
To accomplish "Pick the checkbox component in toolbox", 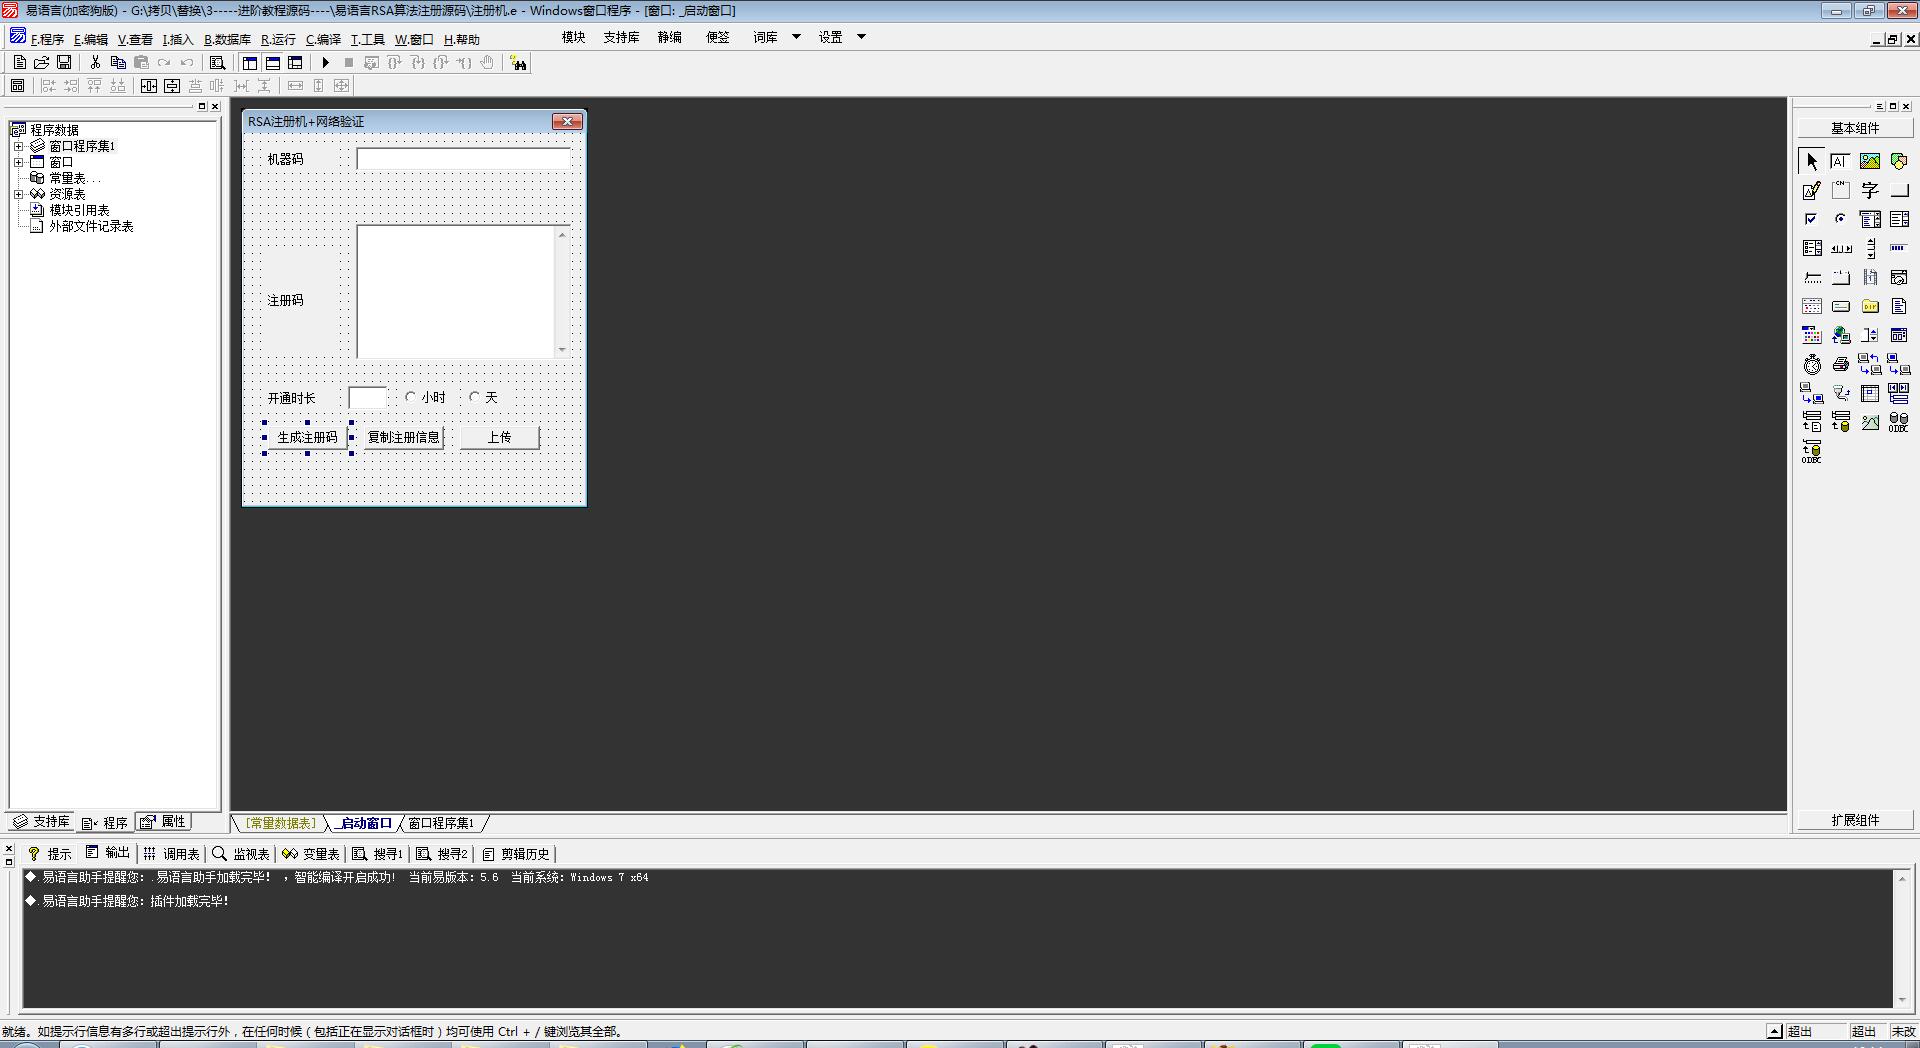I will coord(1811,219).
